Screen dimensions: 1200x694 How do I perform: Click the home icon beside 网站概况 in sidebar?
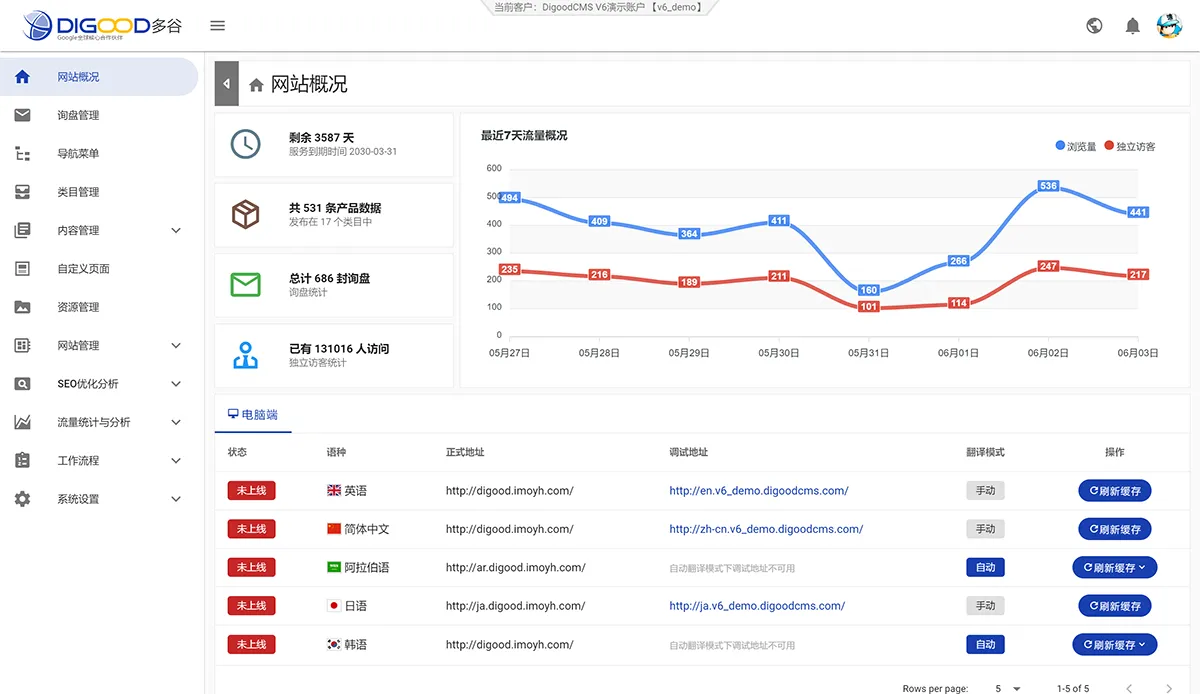[22, 77]
